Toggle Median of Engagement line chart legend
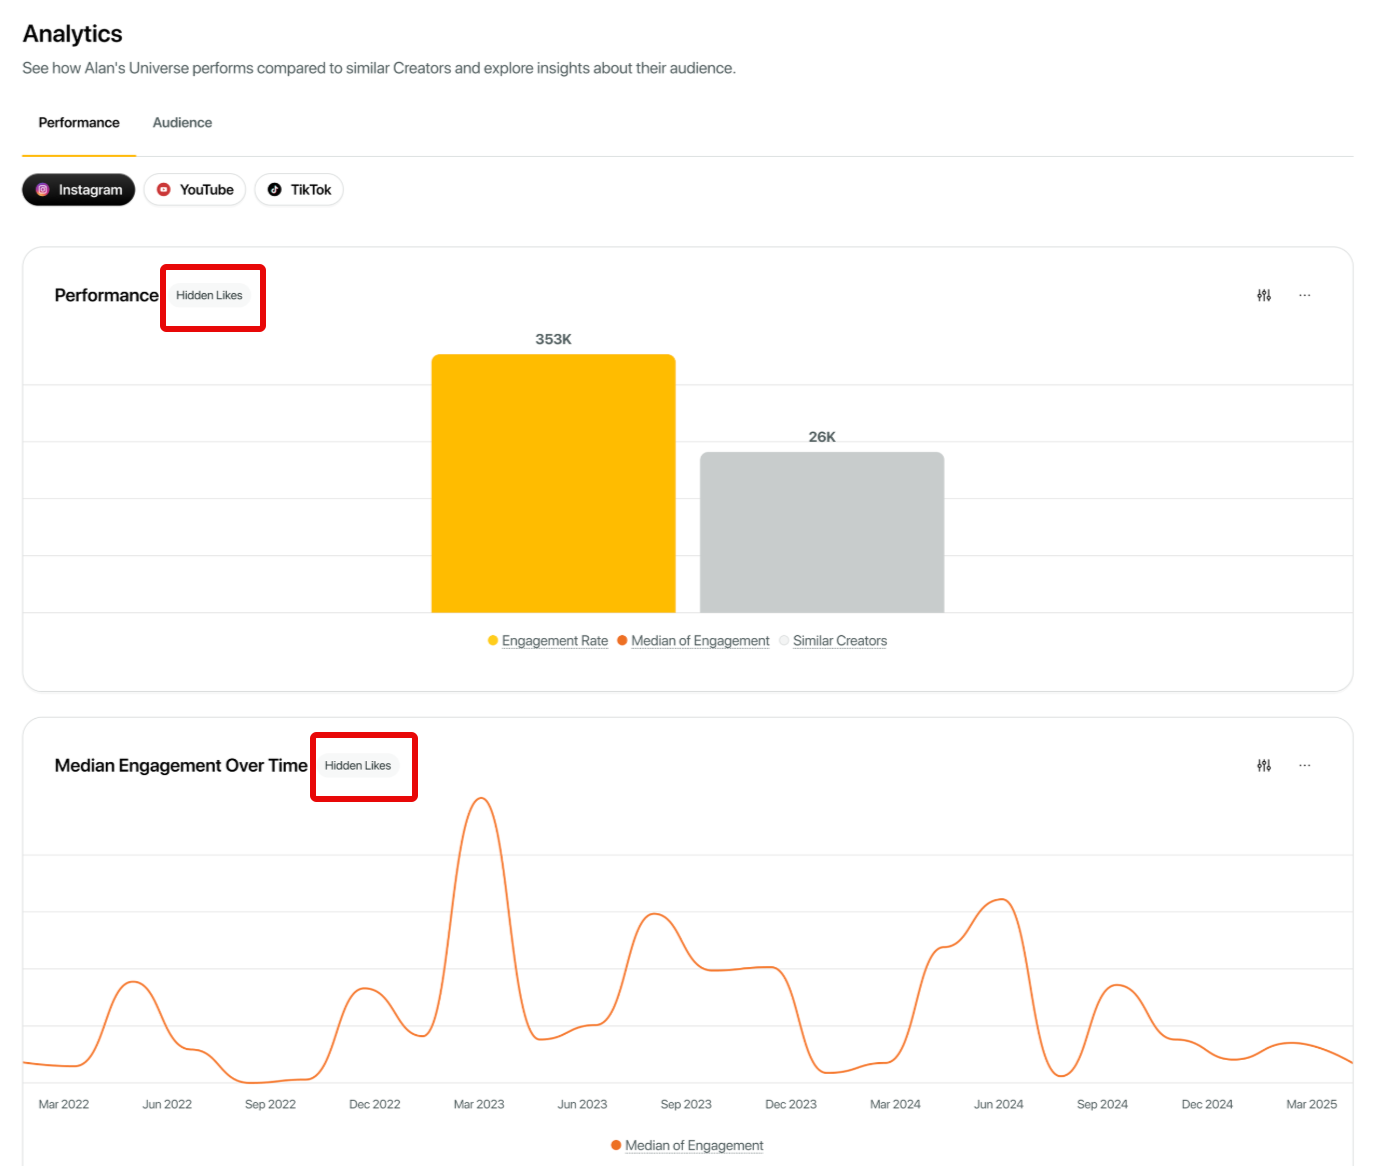Viewport: 1374px width, 1166px height. point(687,1146)
